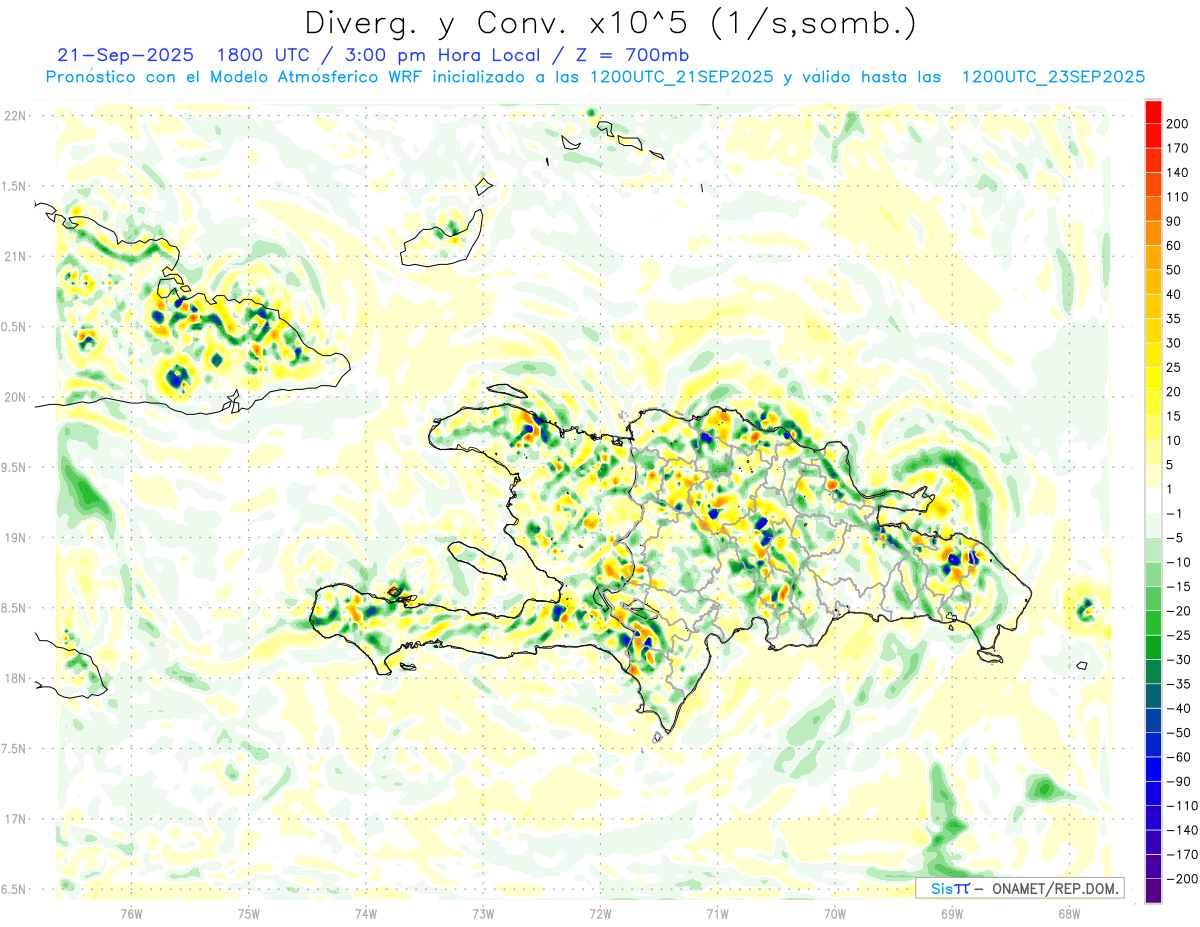The width and height of the screenshot is (1200, 927).
Task: Click the '69W' longitude label
Action: tap(952, 913)
